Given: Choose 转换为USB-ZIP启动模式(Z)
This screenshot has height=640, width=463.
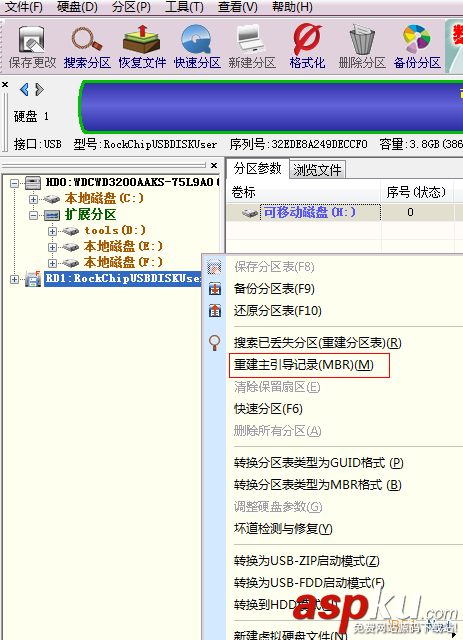Looking at the screenshot, I should tap(307, 561).
